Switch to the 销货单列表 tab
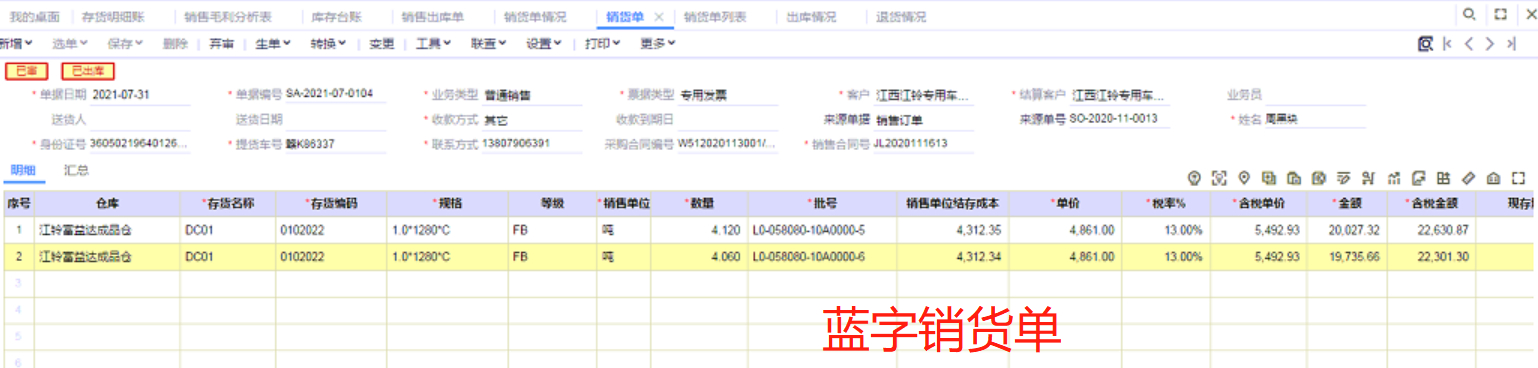 715,17
